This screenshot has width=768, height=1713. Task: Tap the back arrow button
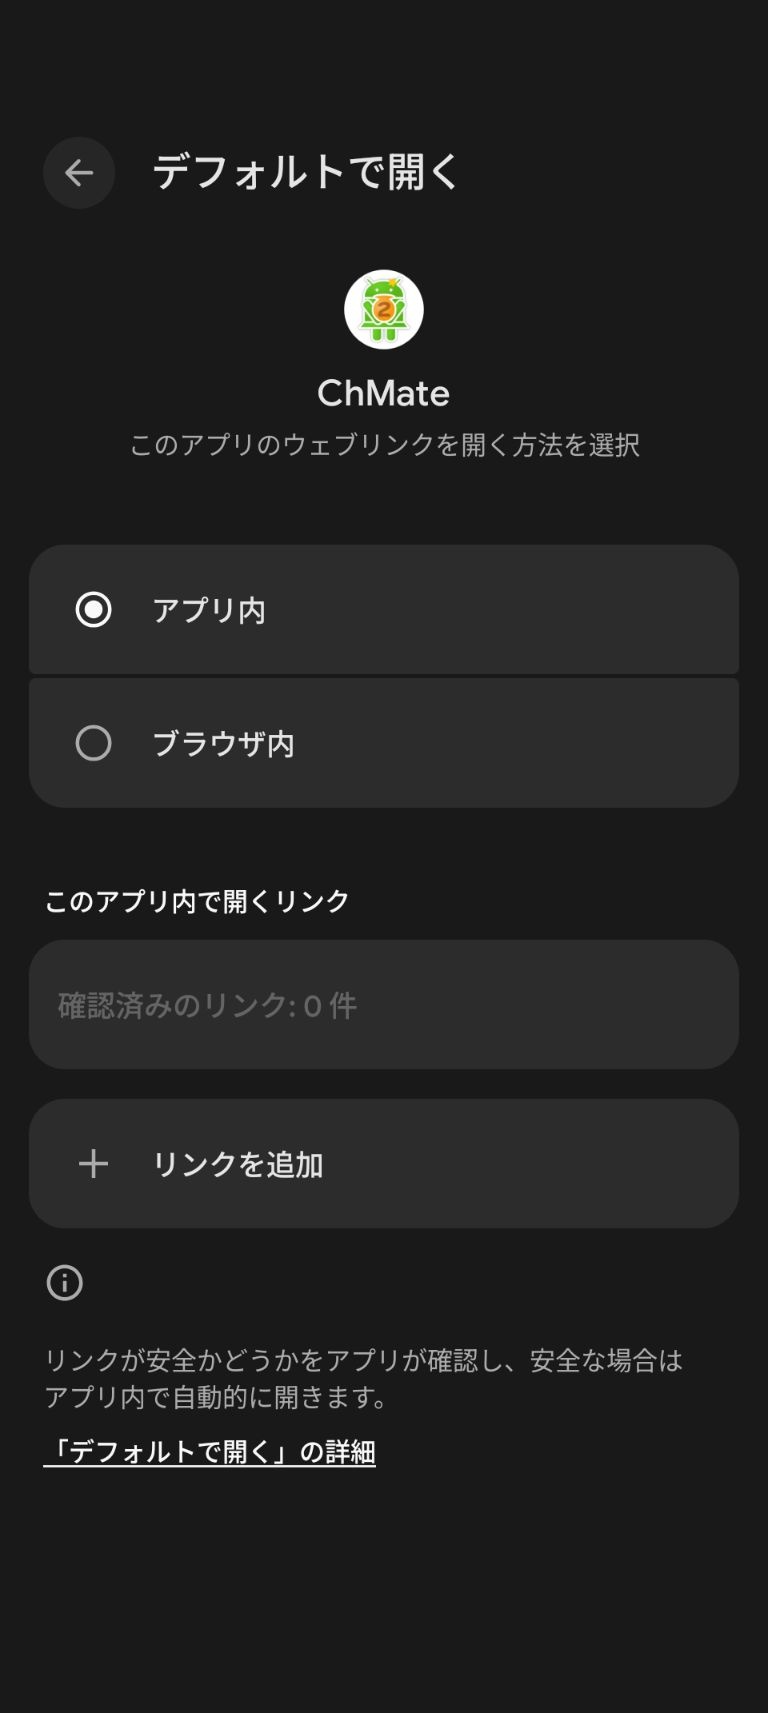(79, 173)
